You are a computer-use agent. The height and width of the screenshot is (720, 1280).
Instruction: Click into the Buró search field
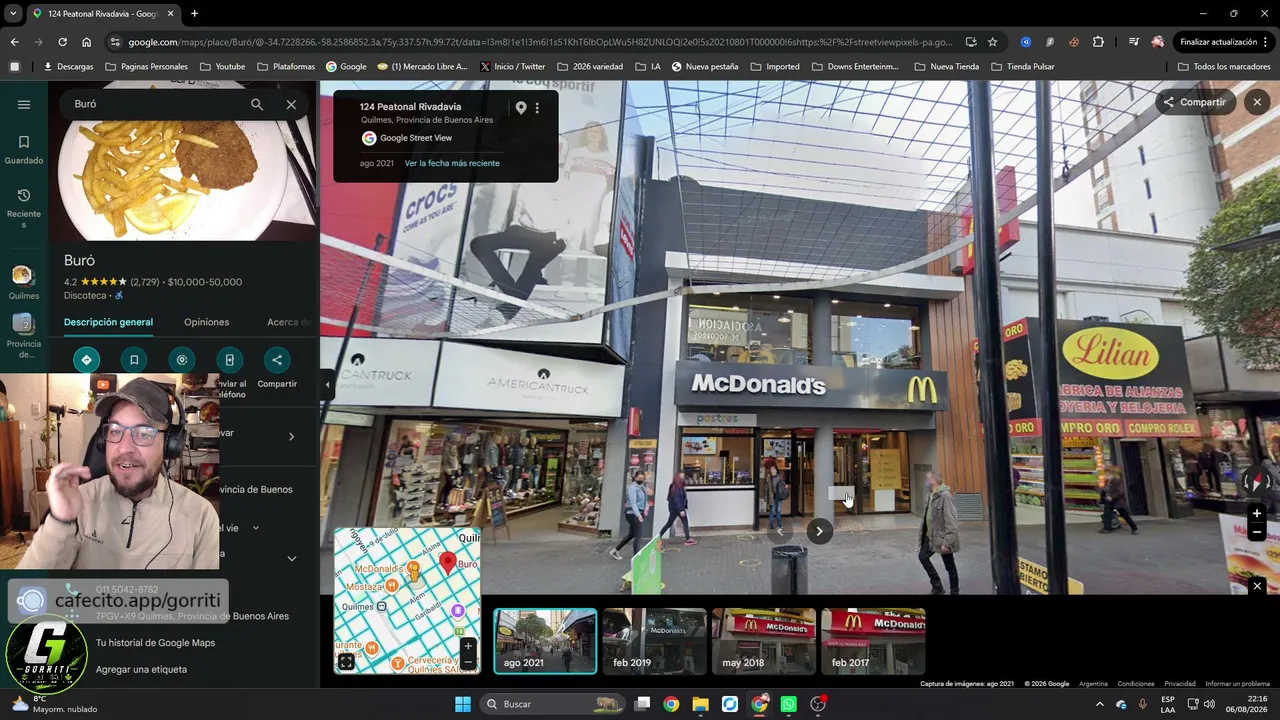(x=155, y=104)
